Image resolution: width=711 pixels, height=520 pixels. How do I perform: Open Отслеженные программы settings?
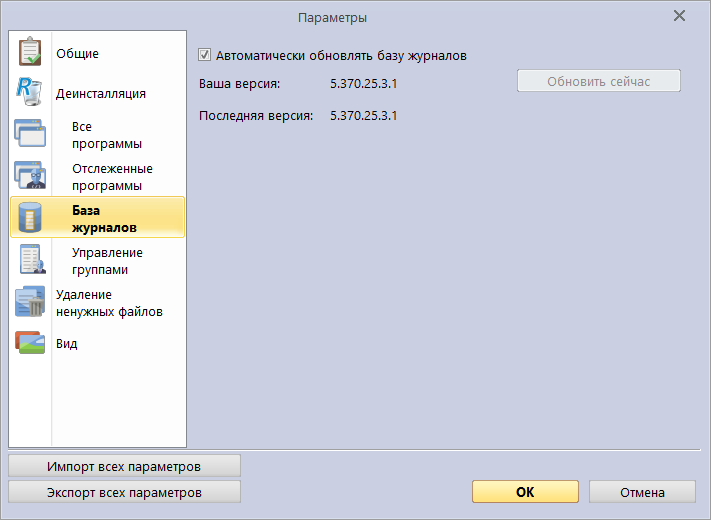pyautogui.click(x=112, y=177)
